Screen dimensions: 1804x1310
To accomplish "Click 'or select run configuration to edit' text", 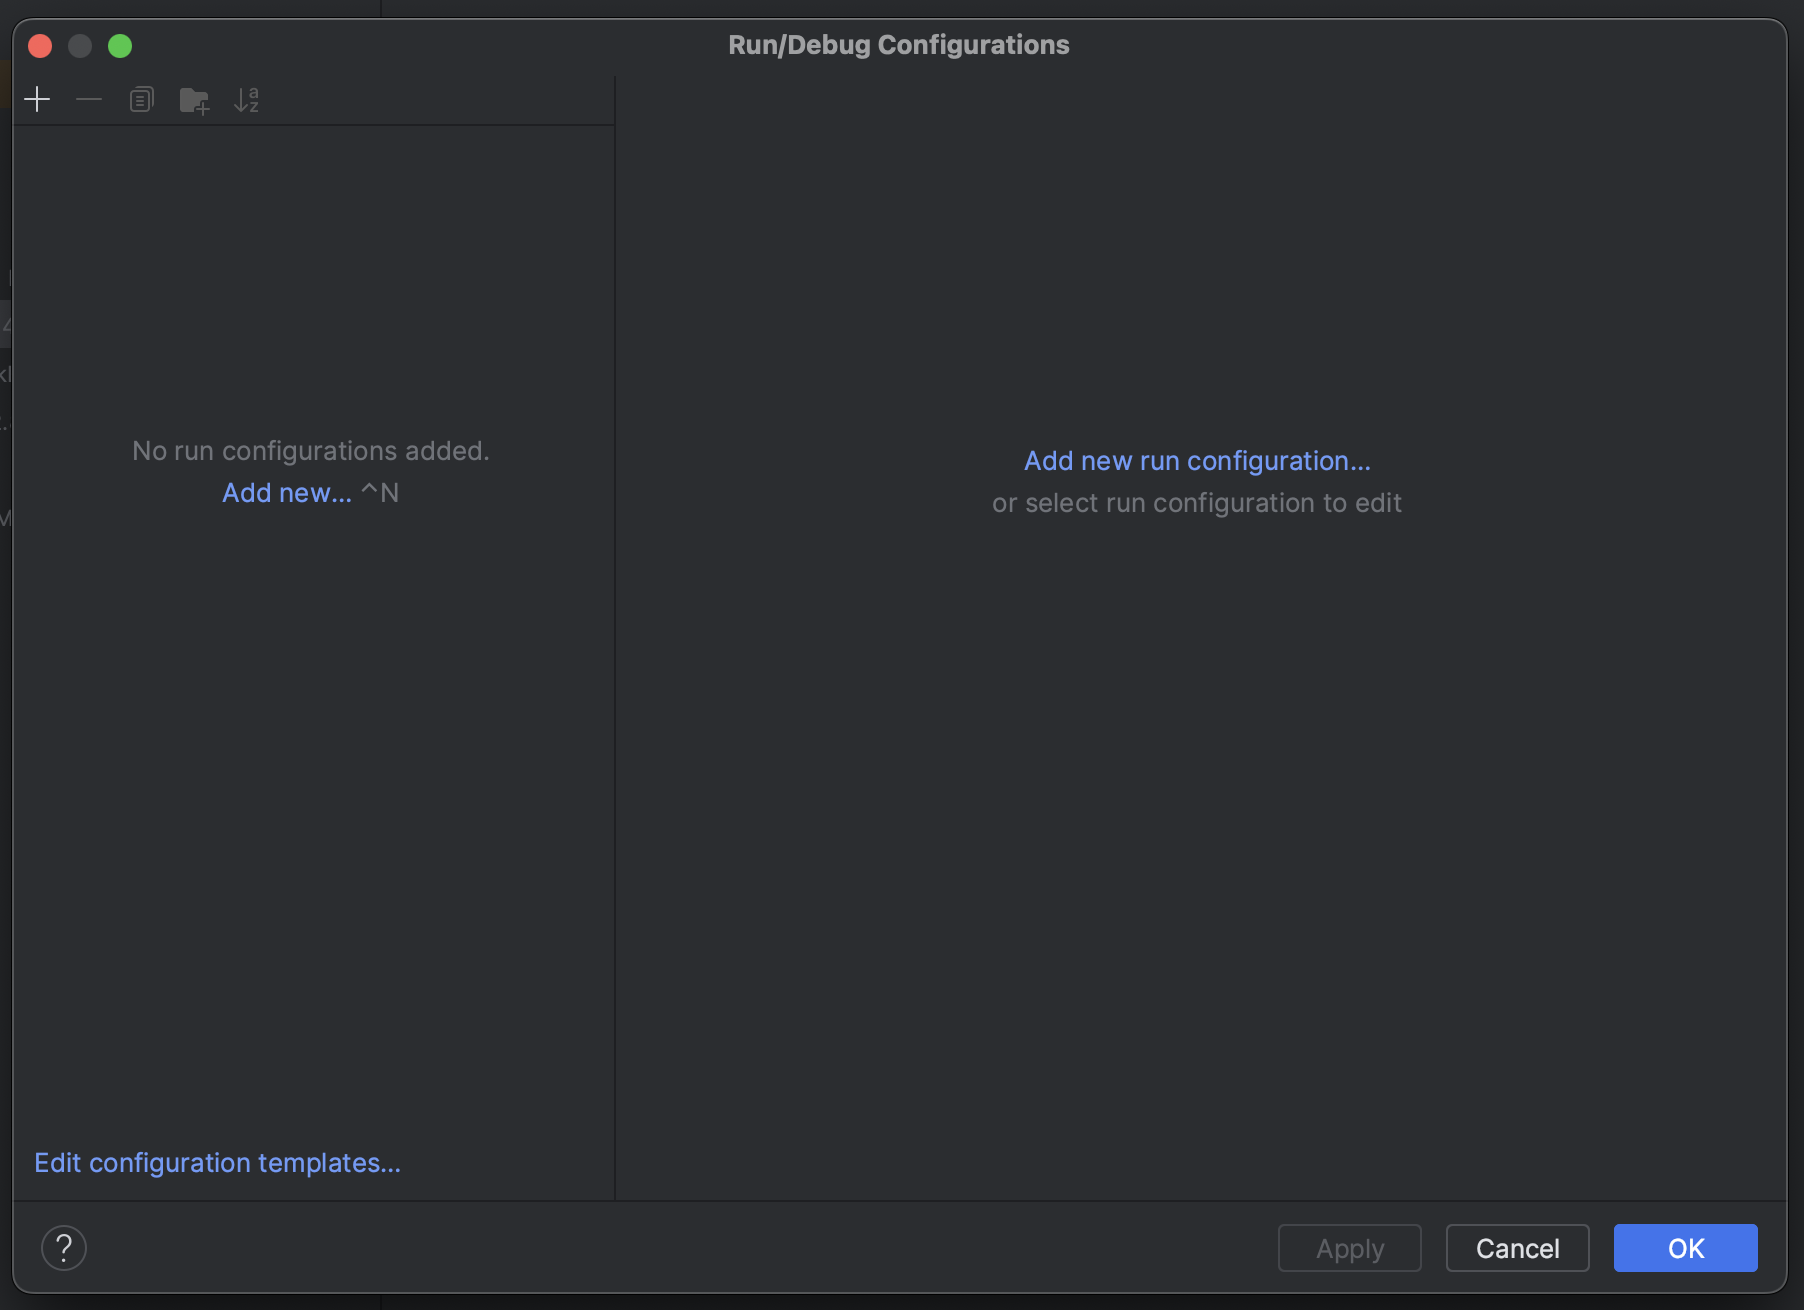I will 1197,503.
